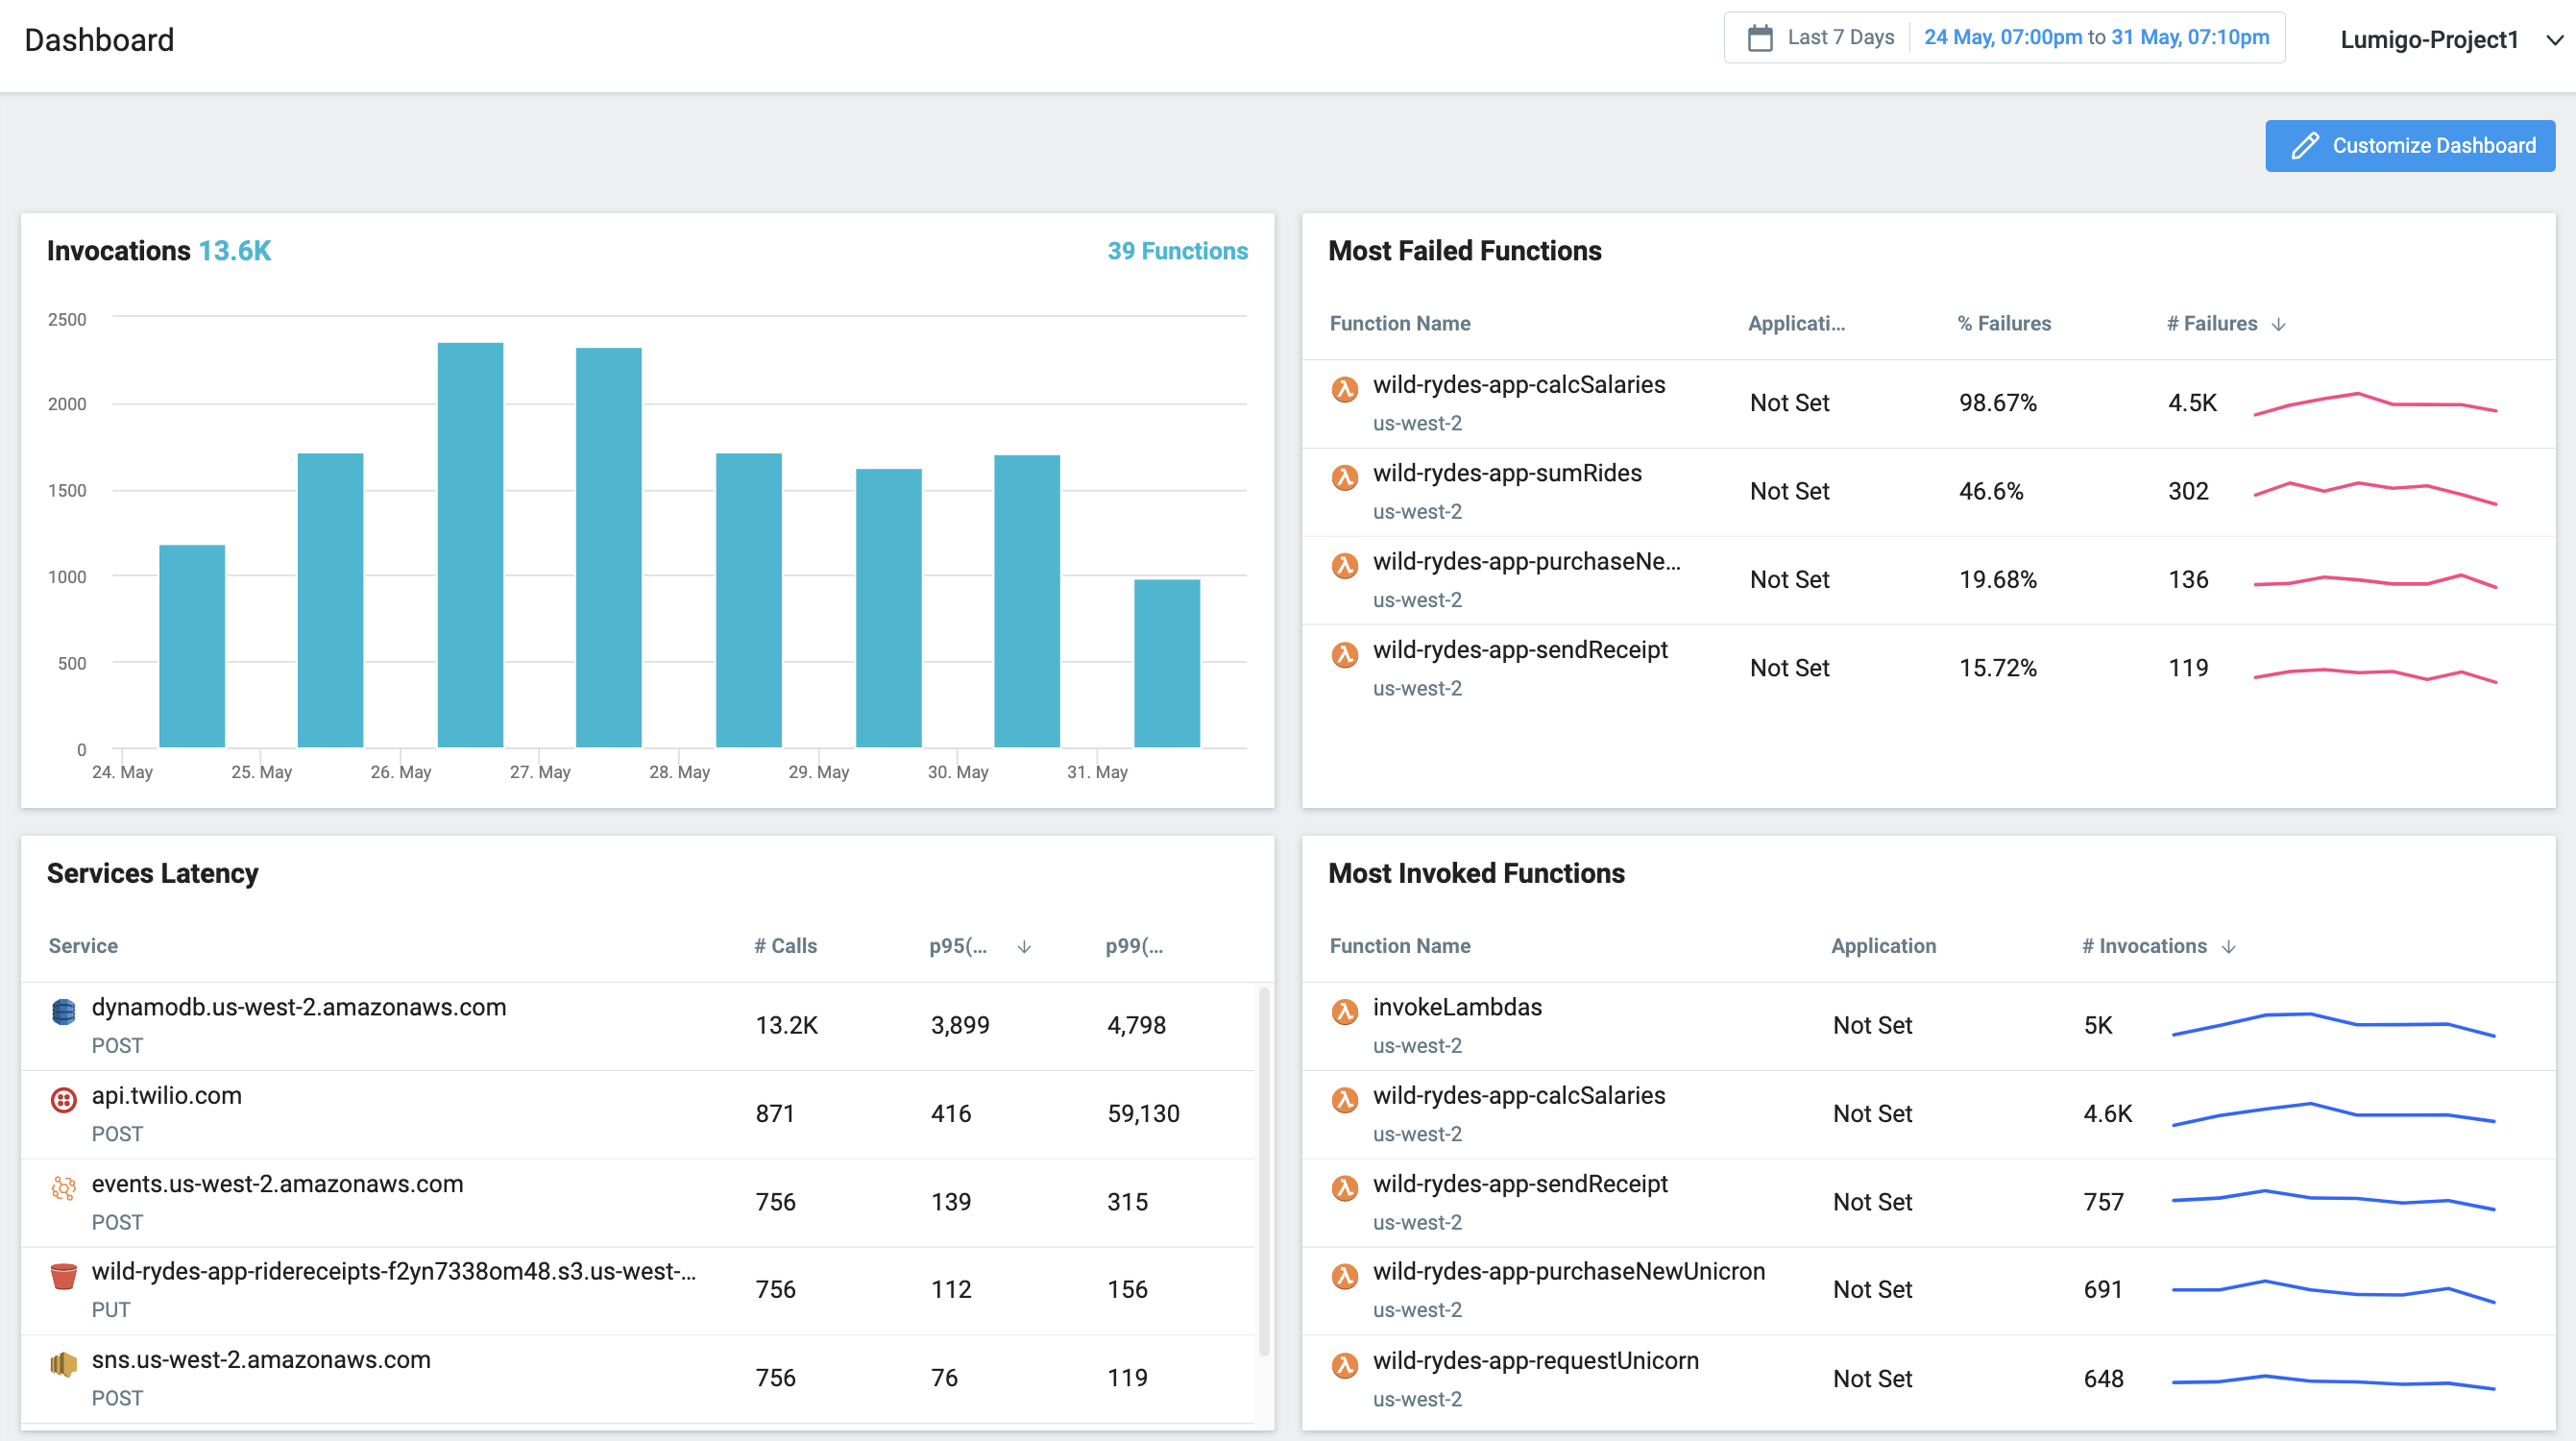Image resolution: width=2576 pixels, height=1441 pixels.
Task: Click the calendar icon in date picker
Action: (1759, 38)
